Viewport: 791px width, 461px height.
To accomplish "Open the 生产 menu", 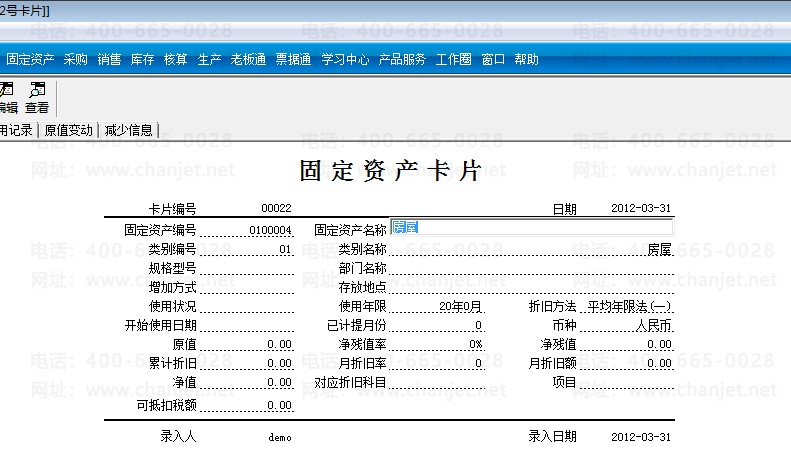I will pos(209,60).
